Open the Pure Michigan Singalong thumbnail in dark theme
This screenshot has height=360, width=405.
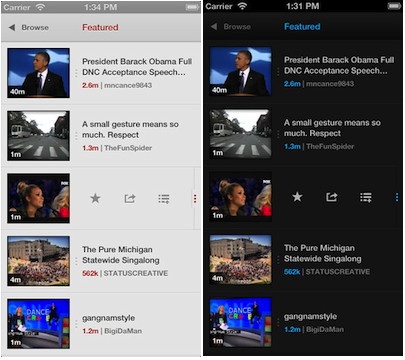[x=241, y=260]
